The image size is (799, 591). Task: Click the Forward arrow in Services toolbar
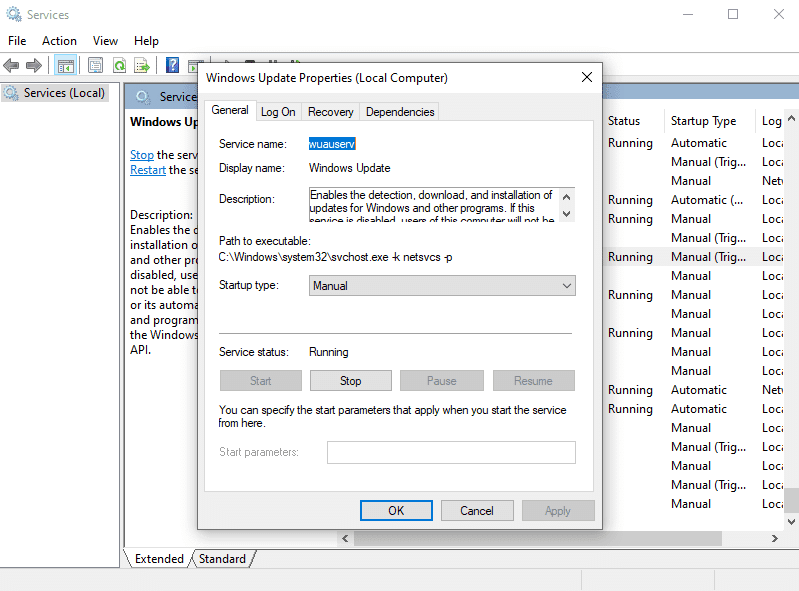pyautogui.click(x=34, y=66)
